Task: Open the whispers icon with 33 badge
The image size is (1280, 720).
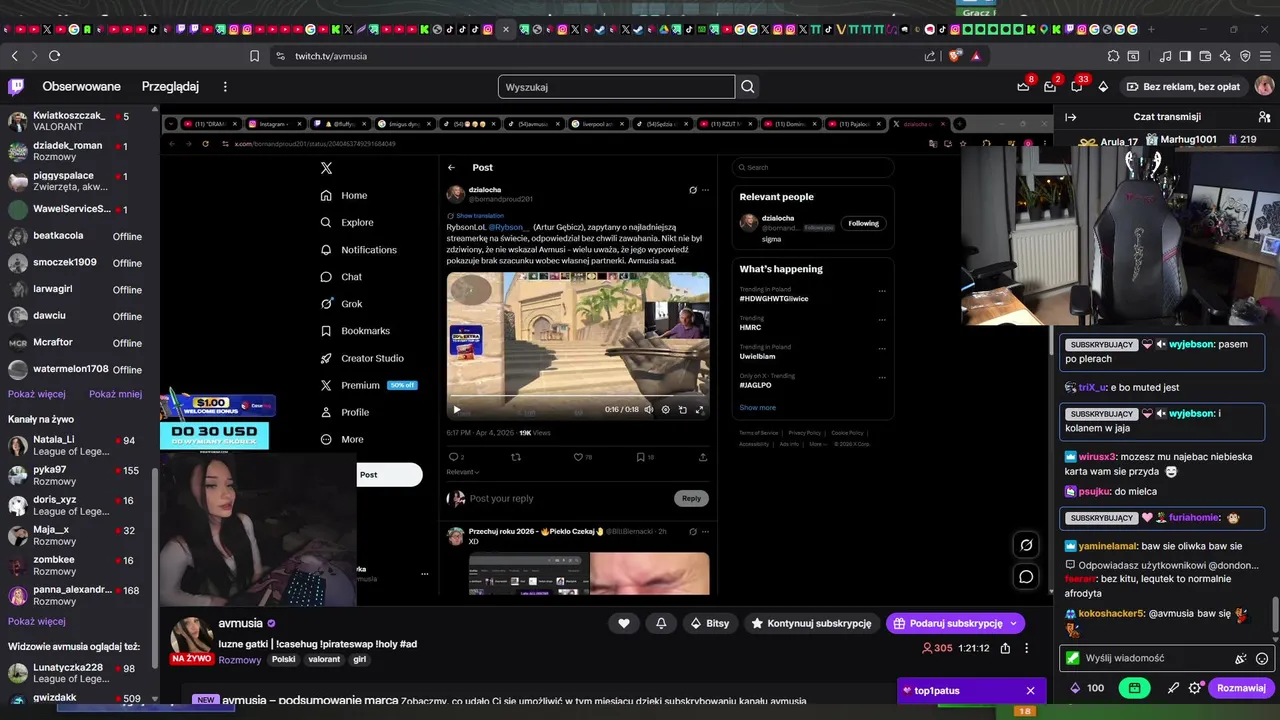Action: click(x=1076, y=87)
